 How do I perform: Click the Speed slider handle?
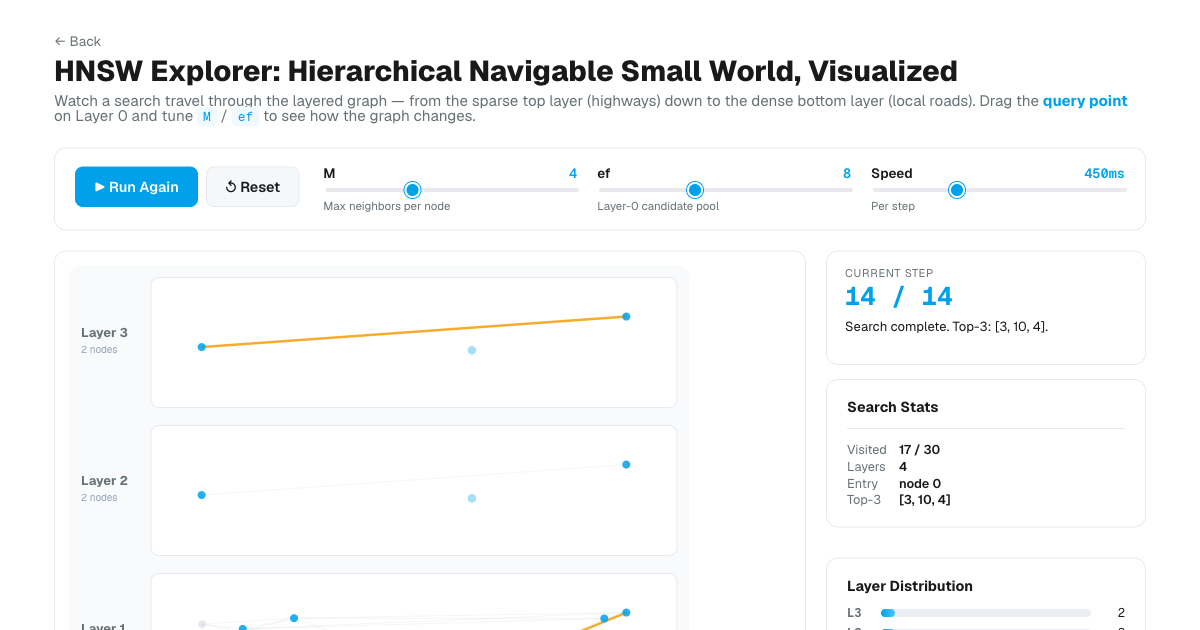[x=957, y=190]
